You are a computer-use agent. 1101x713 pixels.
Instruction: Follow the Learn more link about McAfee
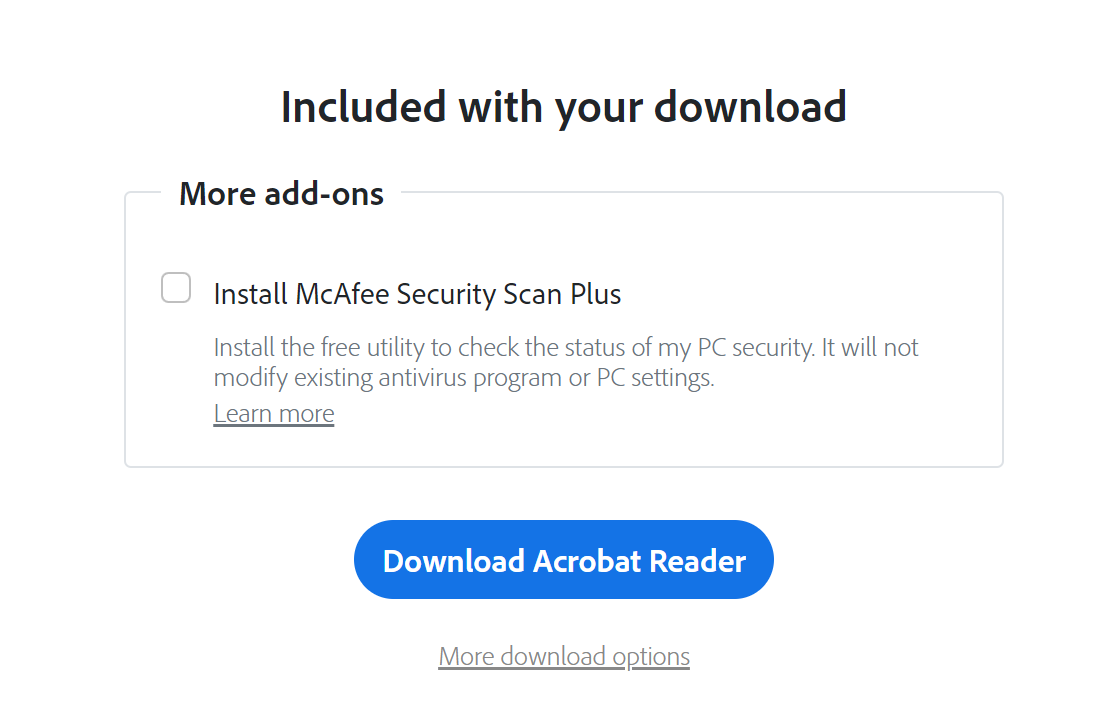(x=274, y=414)
